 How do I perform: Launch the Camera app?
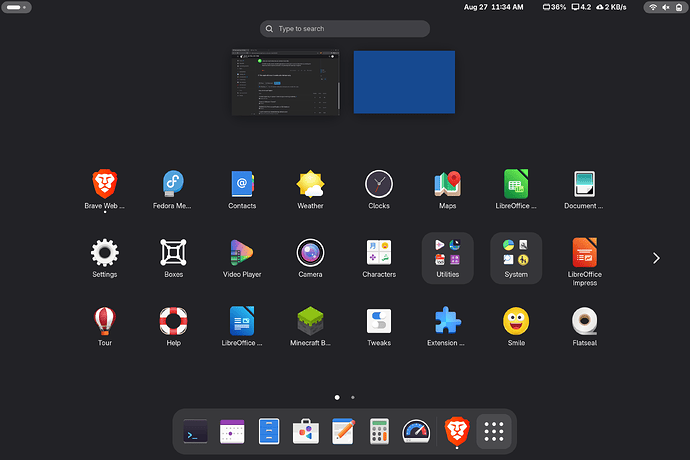coord(310,258)
